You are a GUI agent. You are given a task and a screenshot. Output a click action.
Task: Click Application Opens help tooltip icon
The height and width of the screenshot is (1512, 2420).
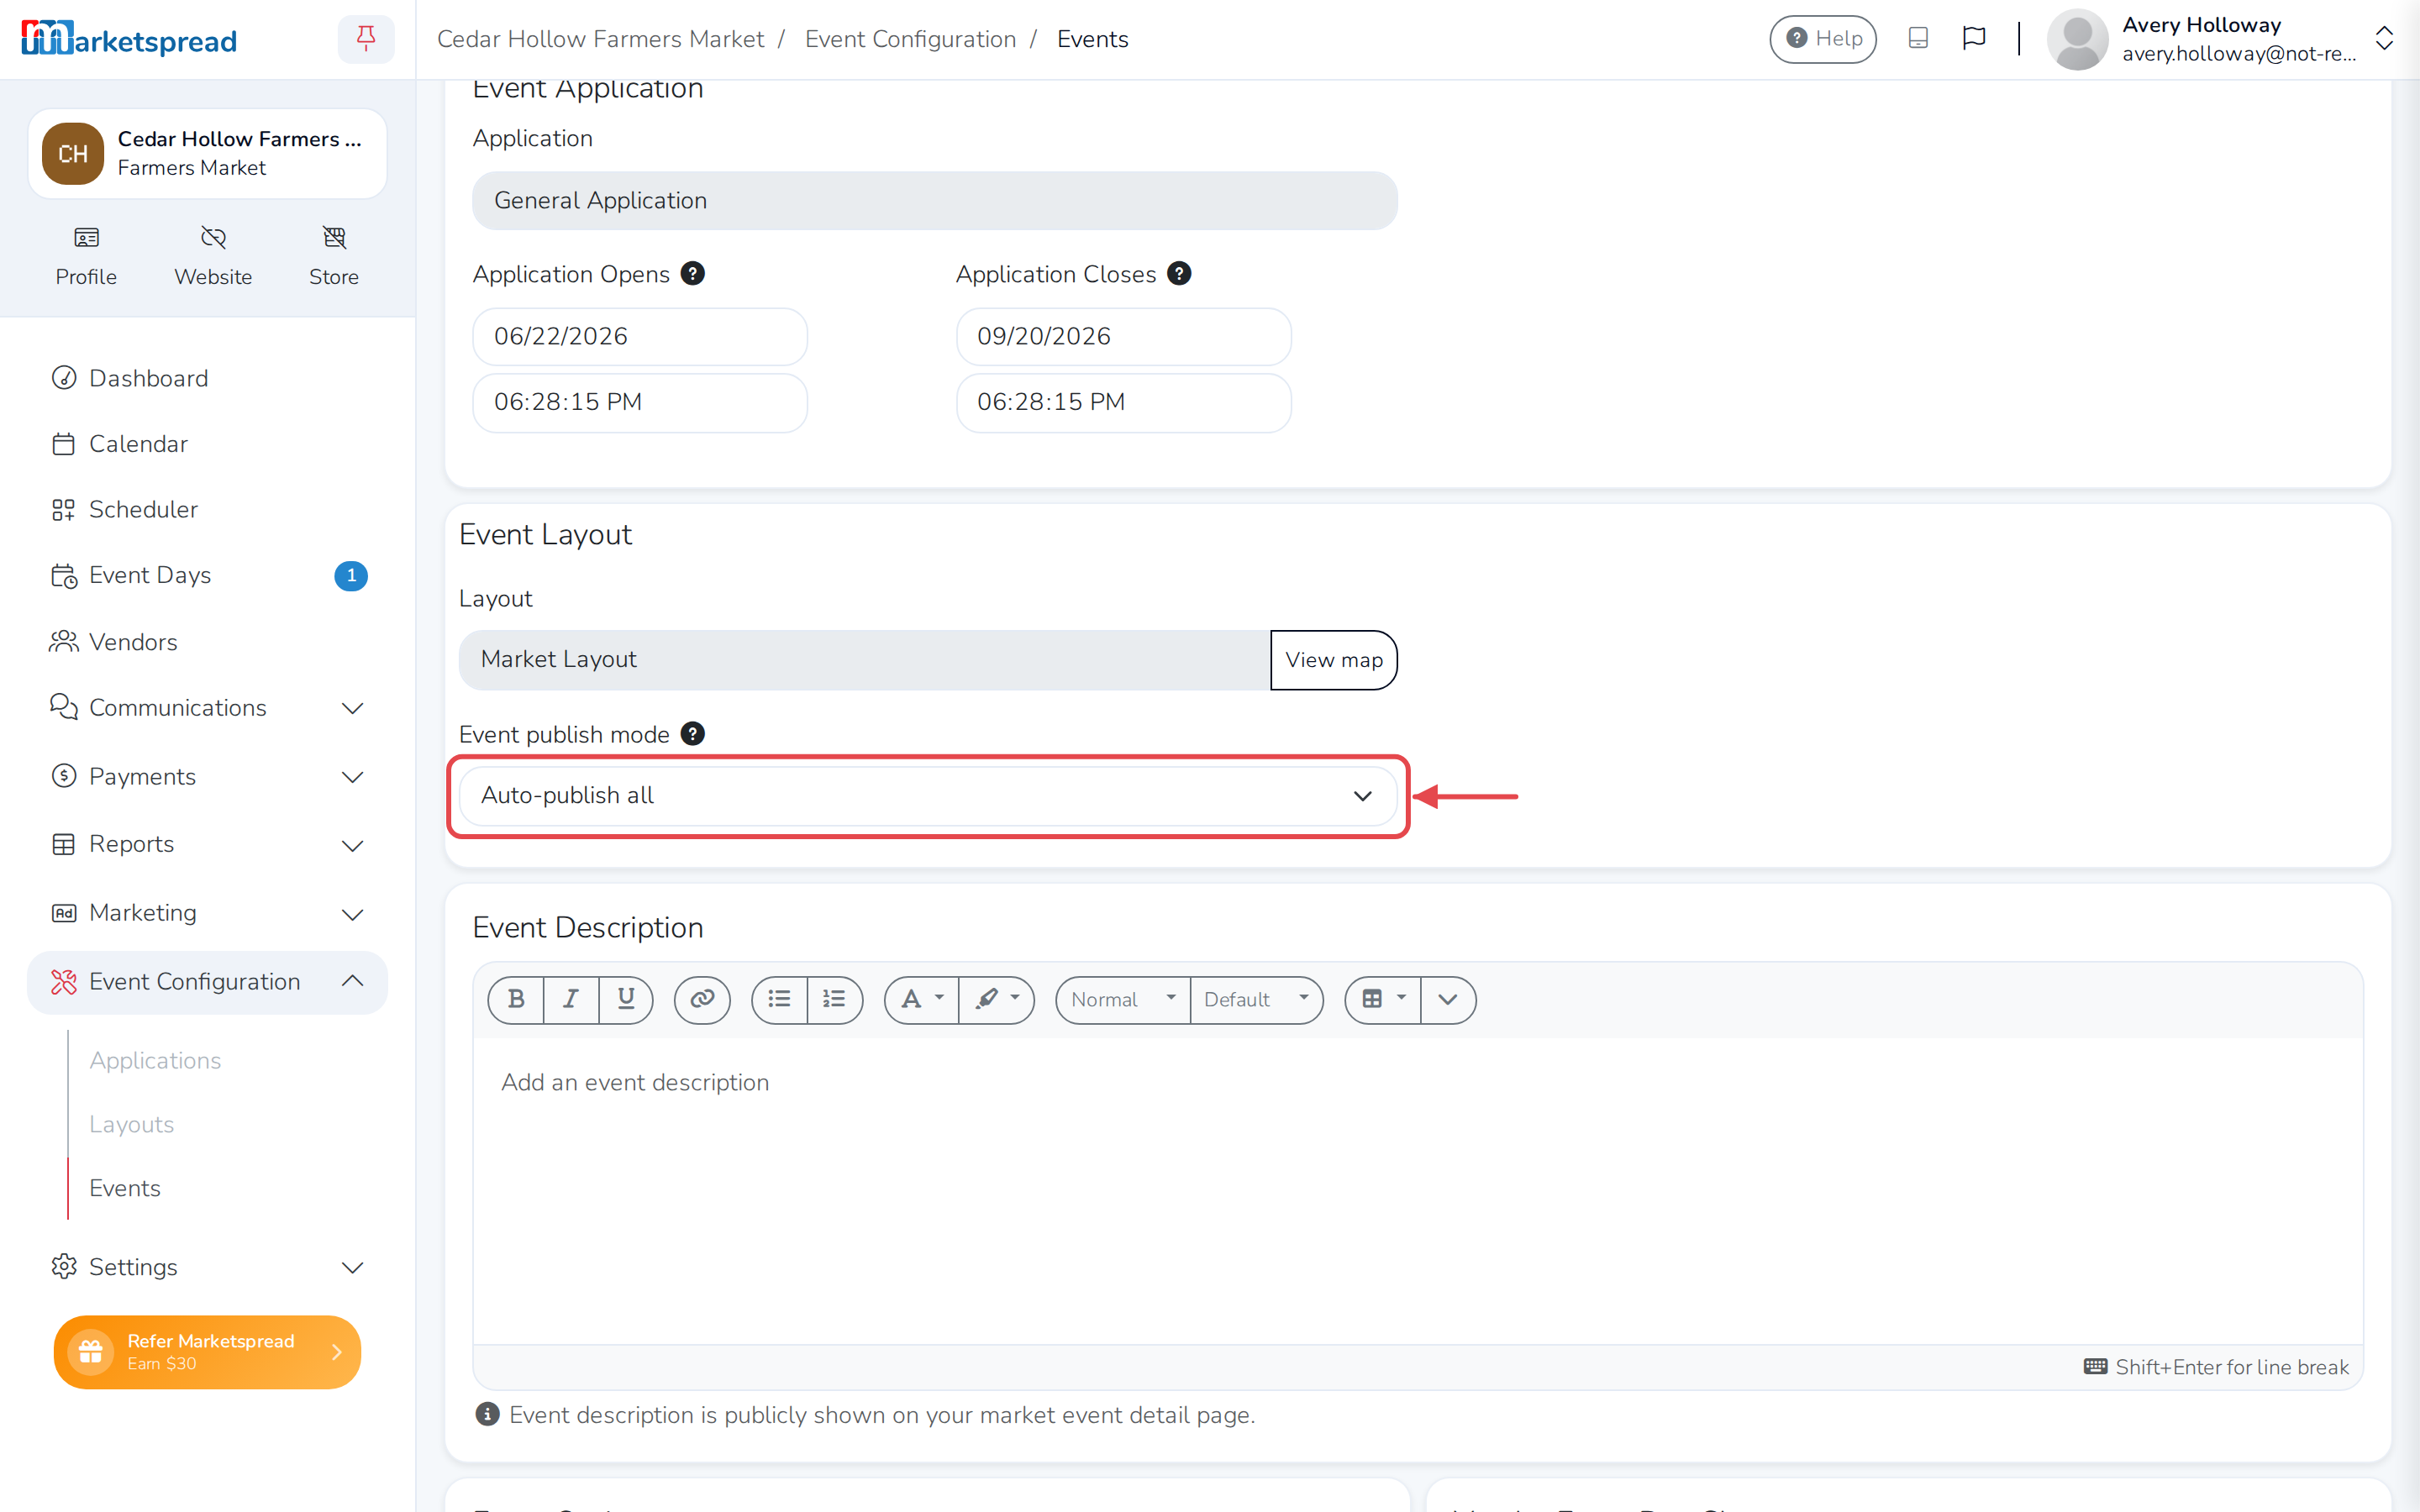[693, 273]
